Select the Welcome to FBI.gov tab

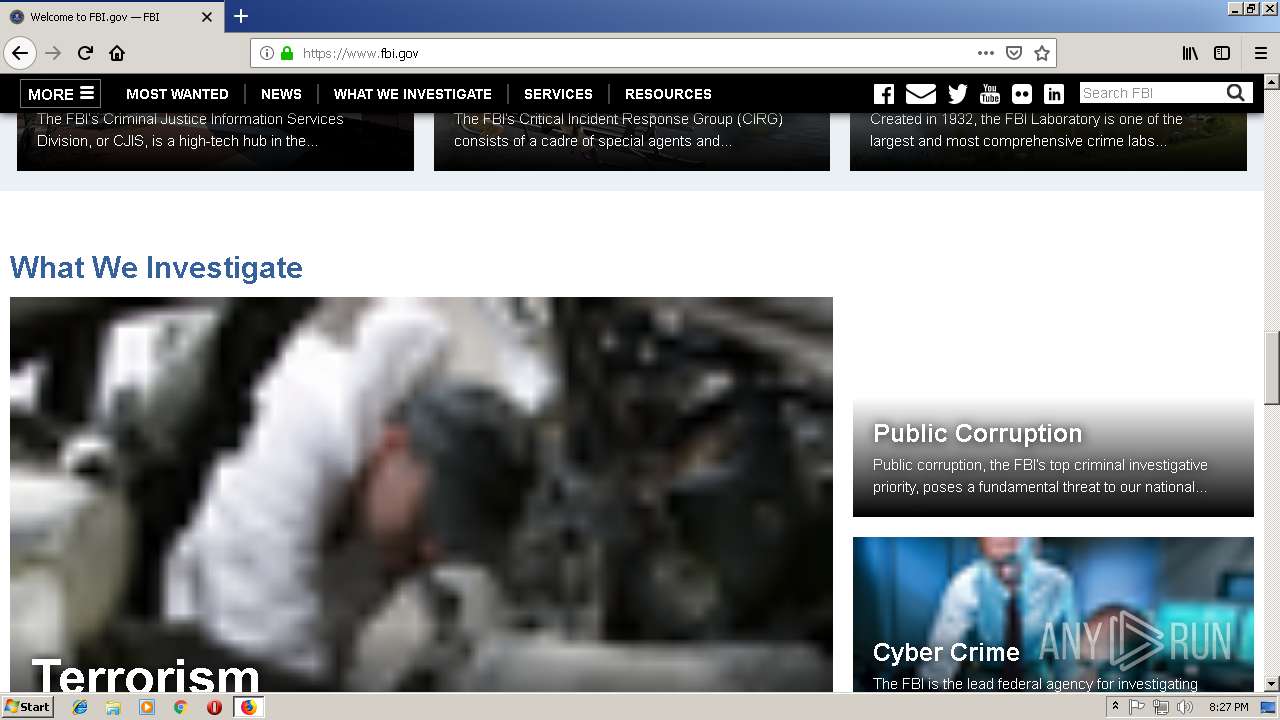(112, 17)
